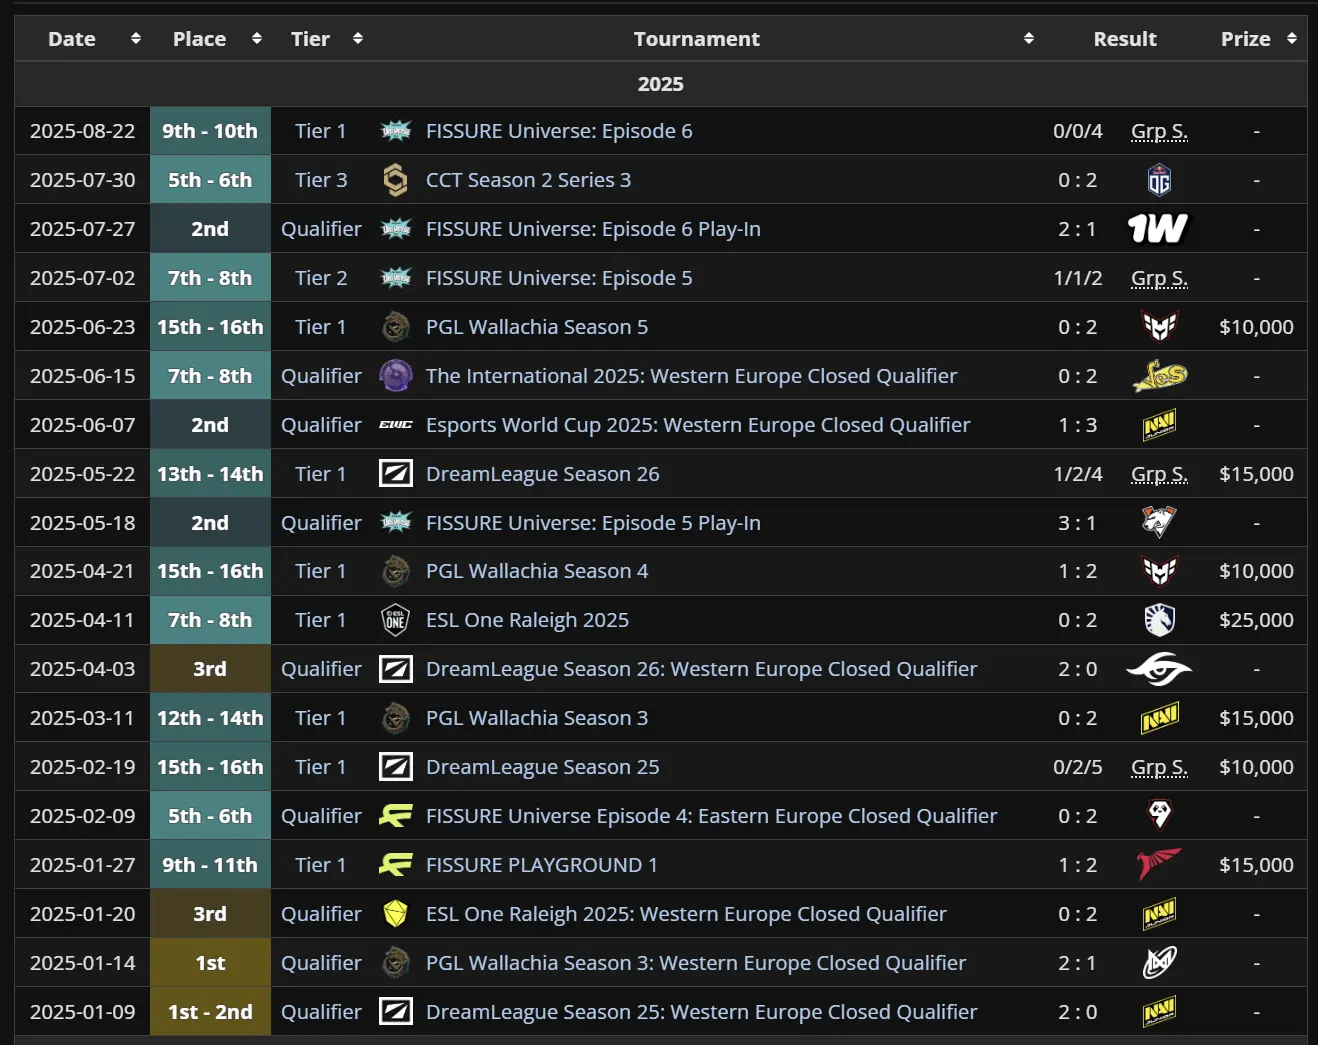Screen dimensions: 1318x1045
Task: Sort table by the Place column arrows
Action: (257, 38)
